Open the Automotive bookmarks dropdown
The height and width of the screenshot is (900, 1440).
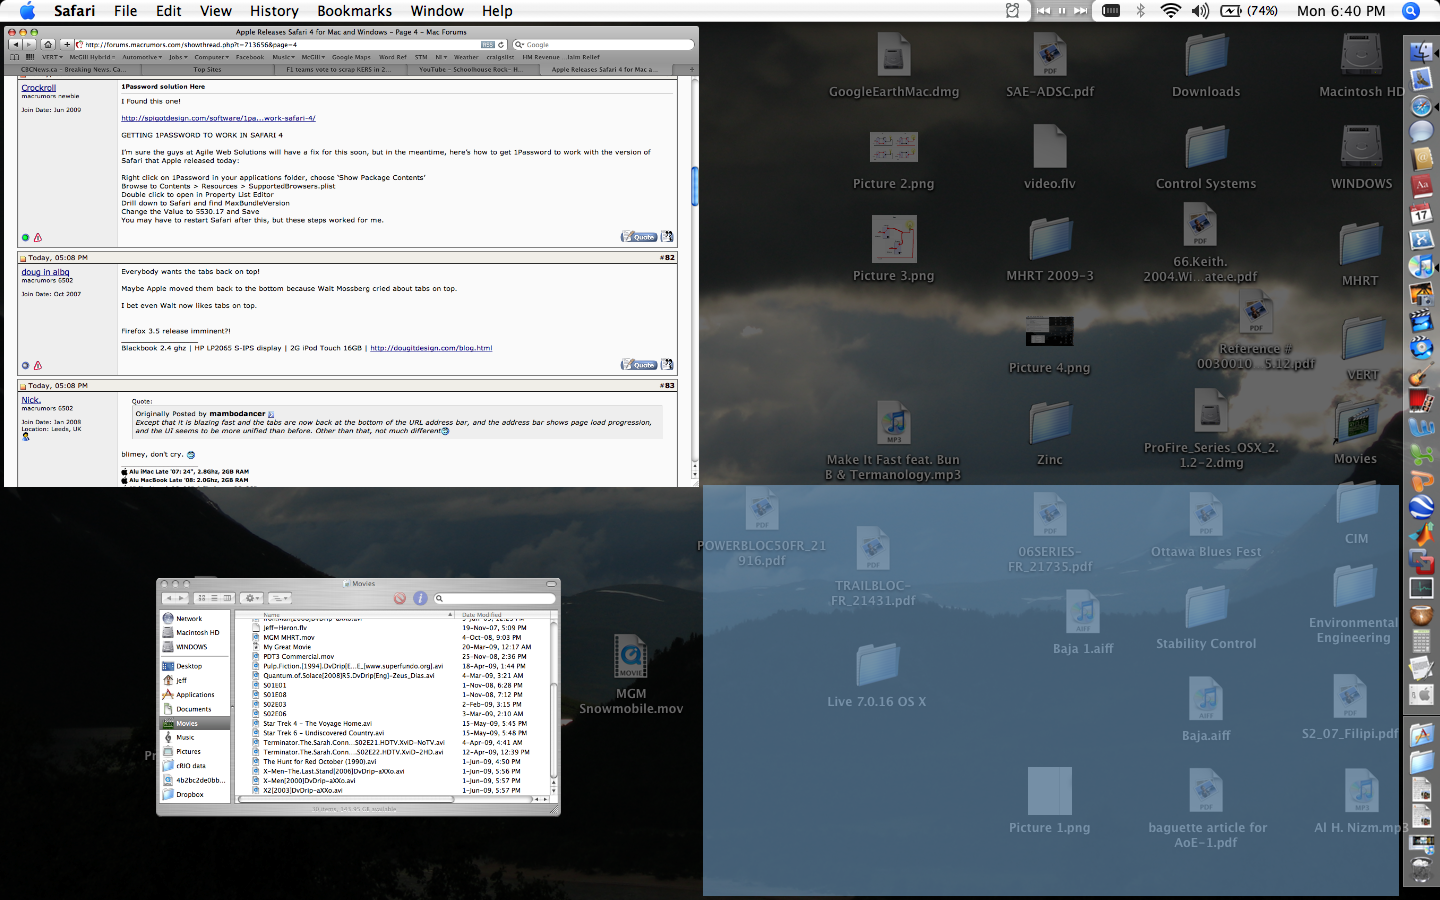pos(142,57)
